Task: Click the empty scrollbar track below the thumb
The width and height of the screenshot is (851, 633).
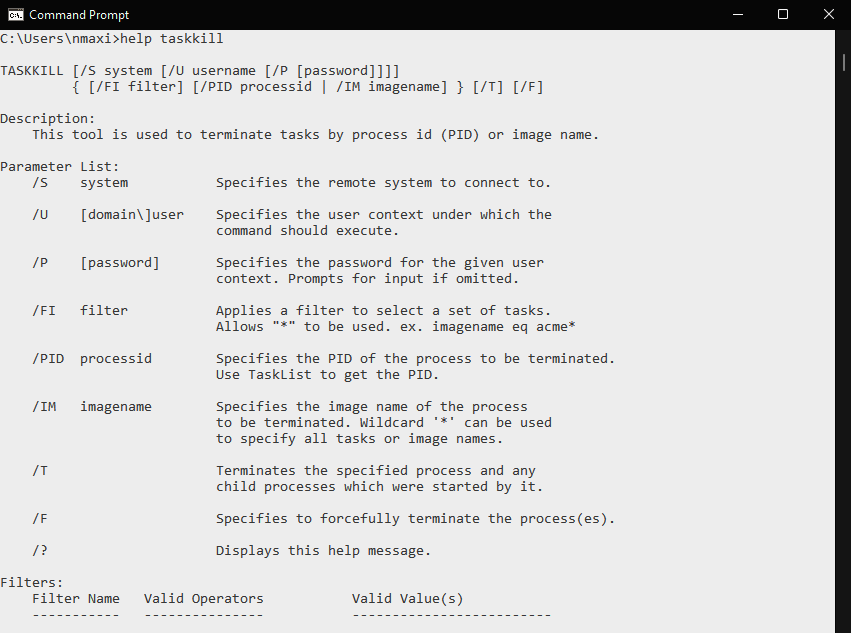Action: 842,350
